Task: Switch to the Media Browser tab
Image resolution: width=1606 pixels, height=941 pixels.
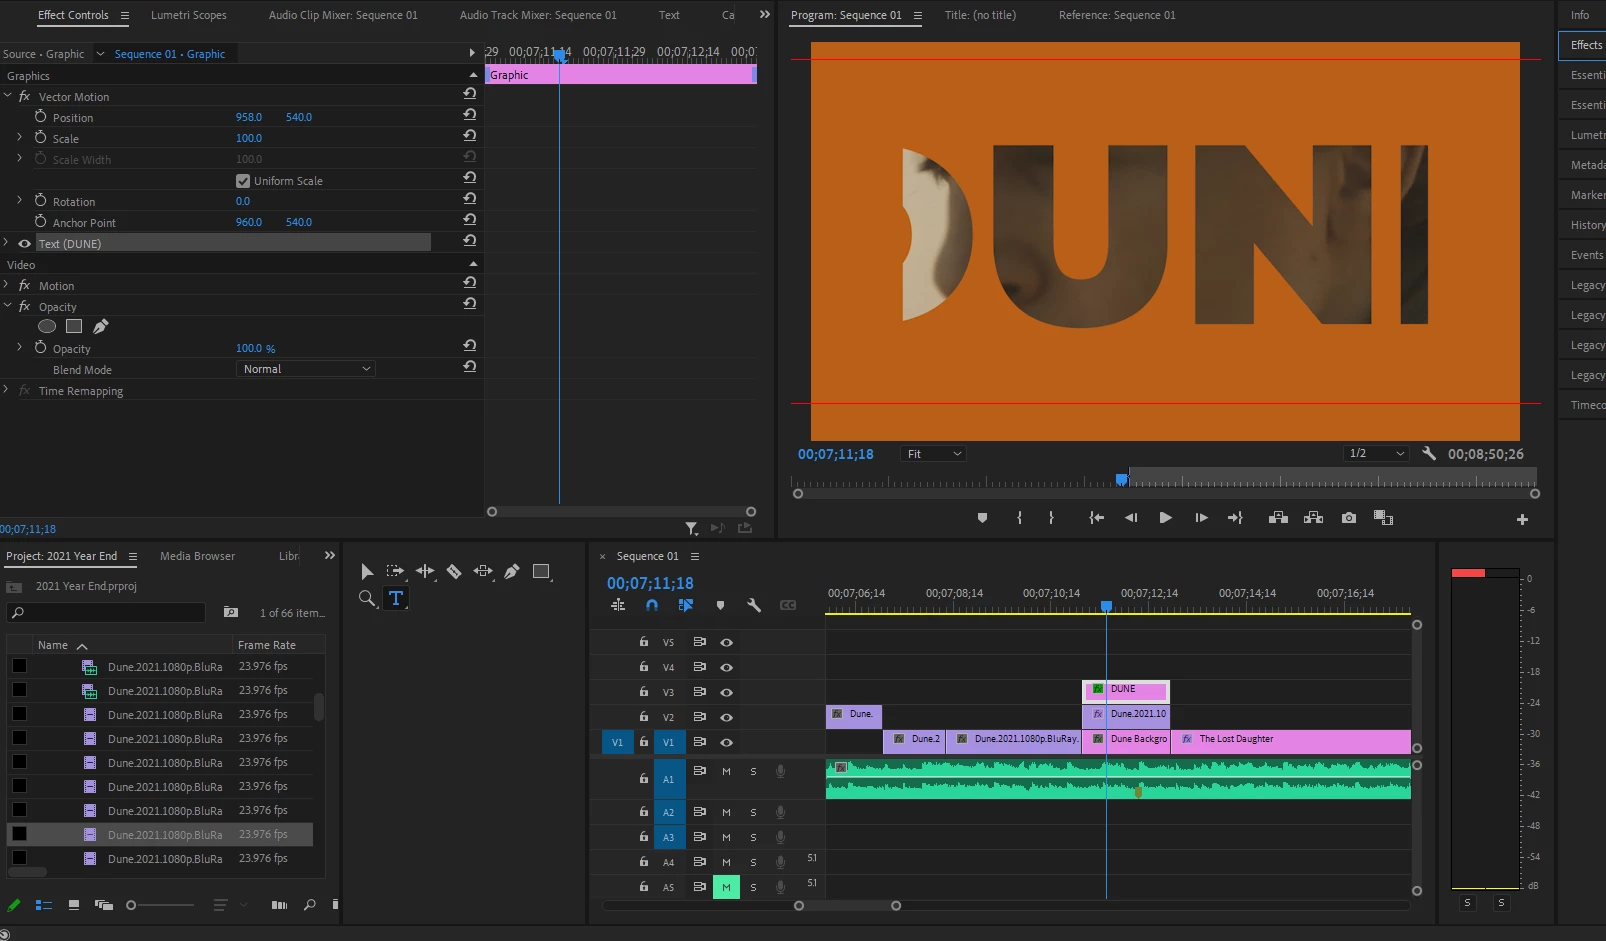Action: (x=198, y=556)
